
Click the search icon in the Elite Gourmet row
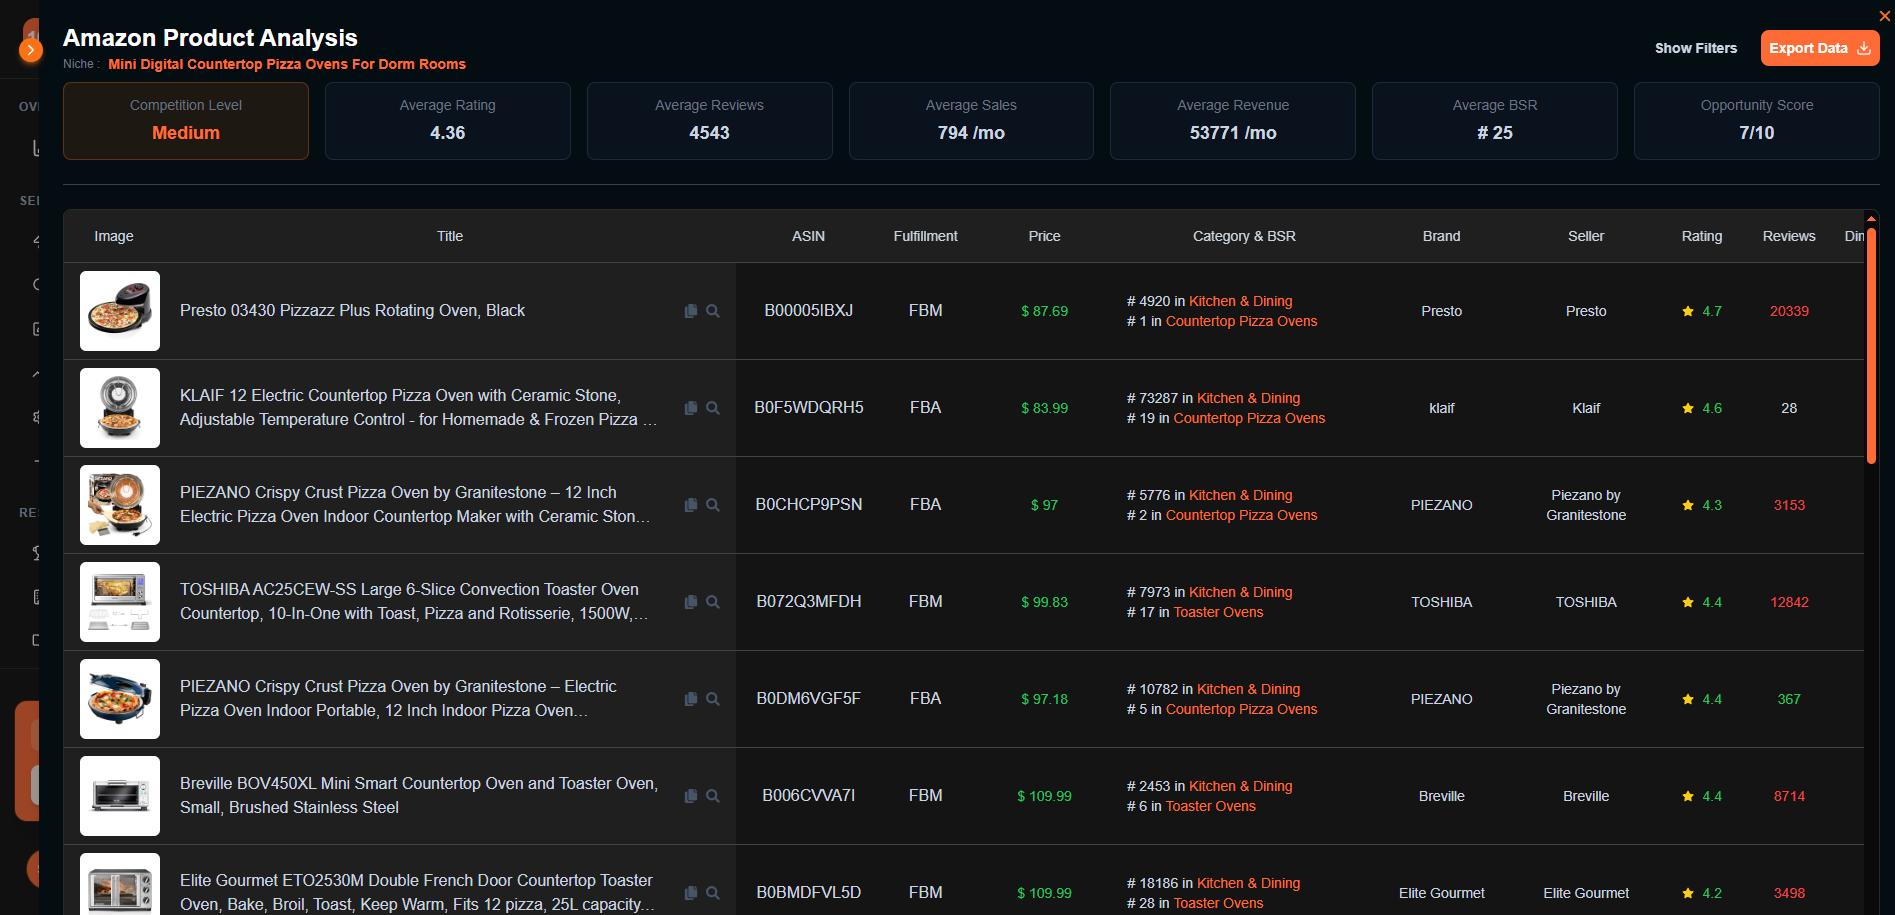coord(713,893)
